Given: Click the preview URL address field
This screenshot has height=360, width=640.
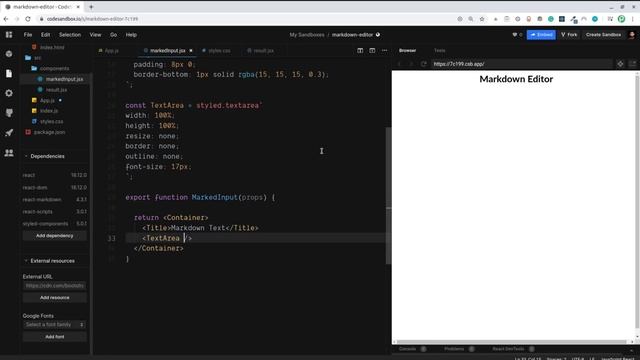Looking at the screenshot, I should (522, 64).
